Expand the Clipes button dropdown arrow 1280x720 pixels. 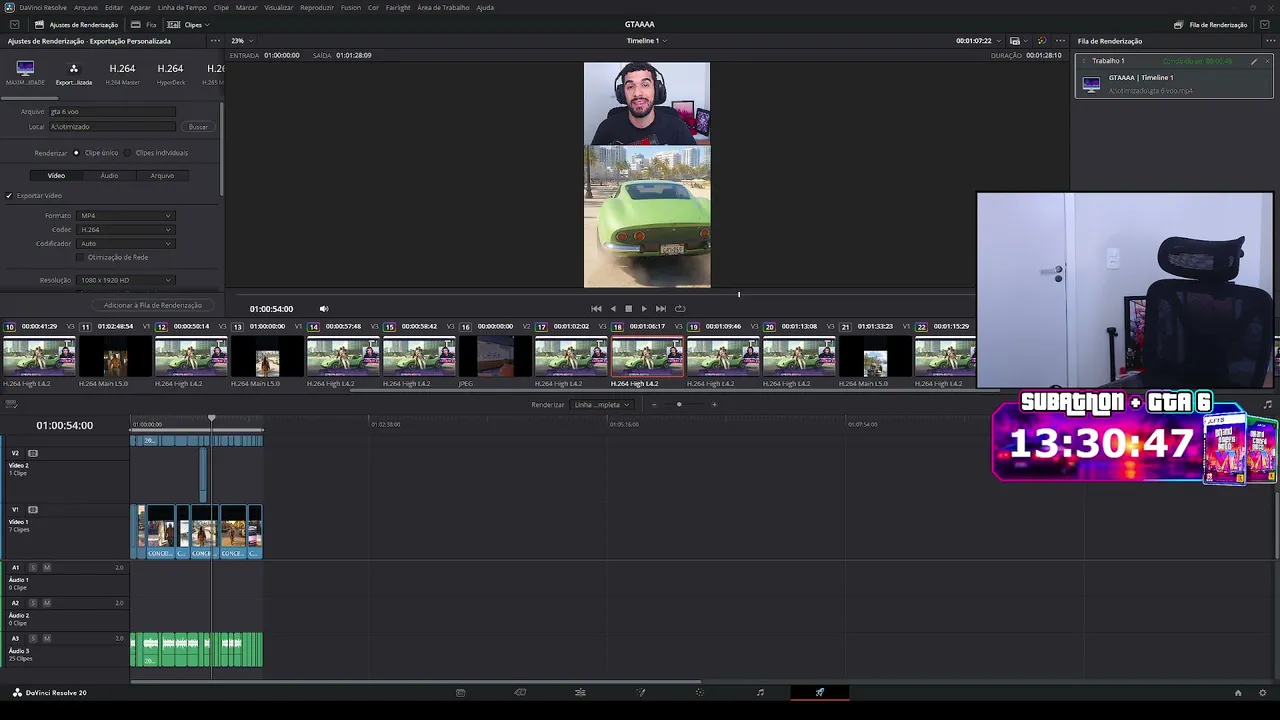point(207,24)
